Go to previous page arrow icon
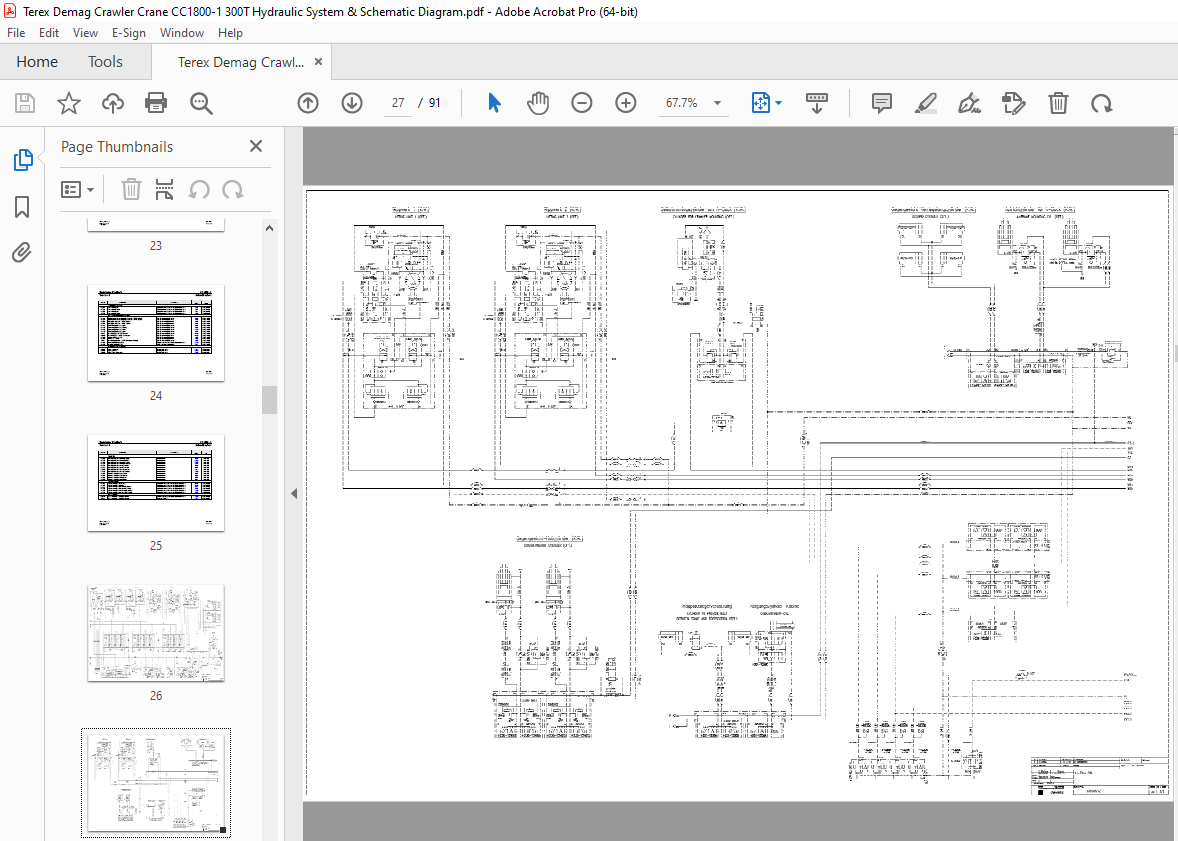 (x=308, y=103)
